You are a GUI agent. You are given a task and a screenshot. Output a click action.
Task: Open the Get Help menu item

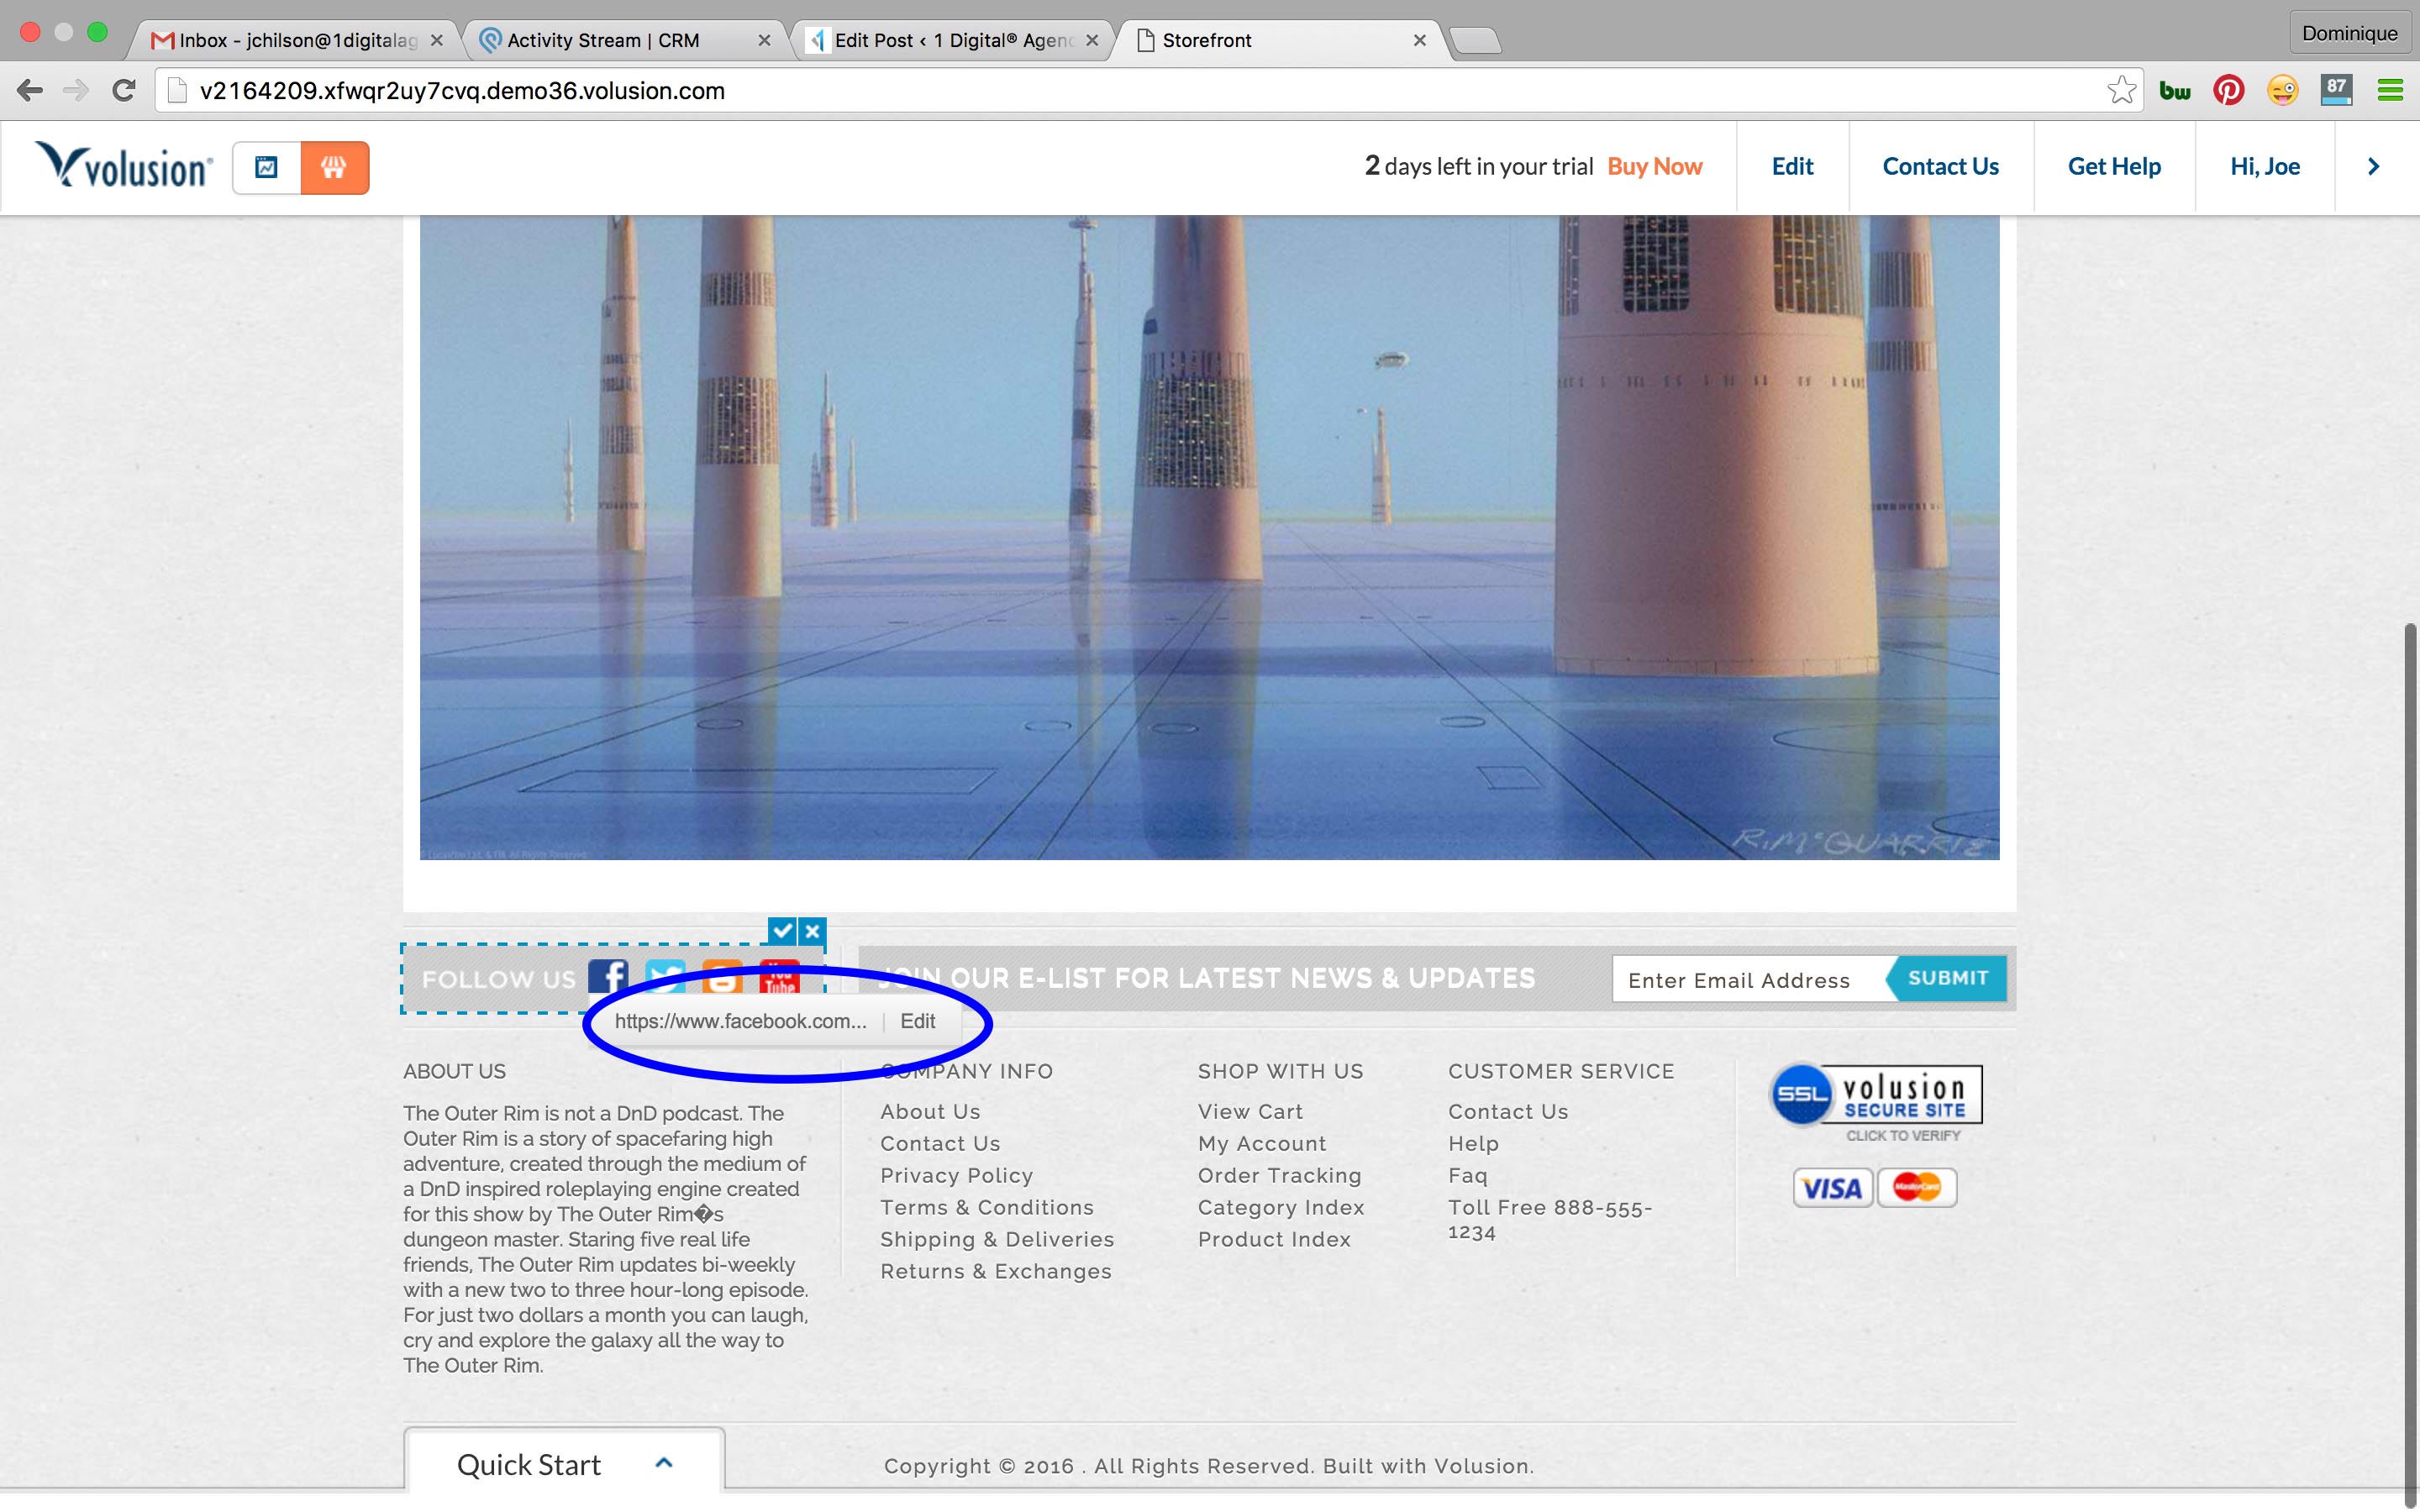pos(2114,167)
